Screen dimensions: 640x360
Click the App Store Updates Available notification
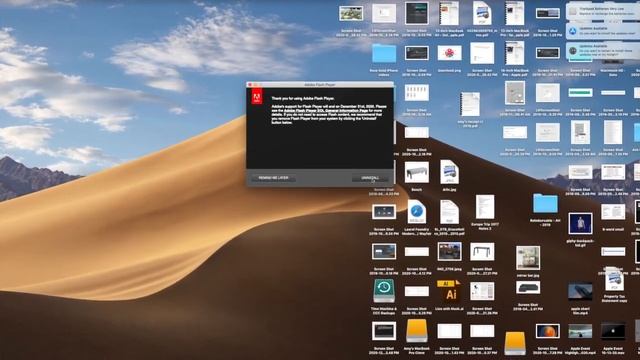coord(604,31)
